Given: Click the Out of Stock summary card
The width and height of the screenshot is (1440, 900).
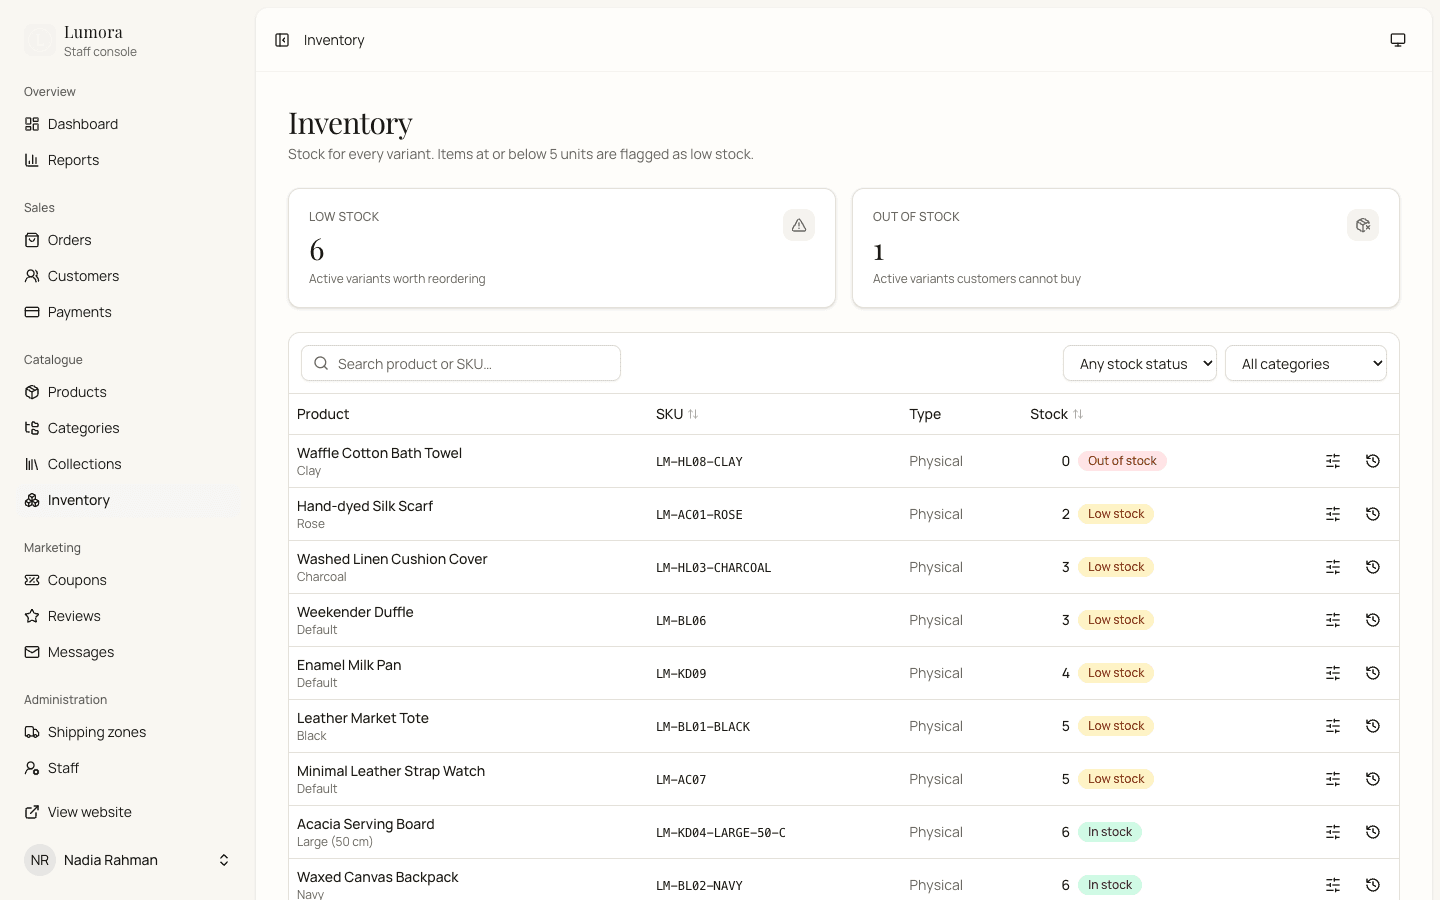Looking at the screenshot, I should (x=1126, y=248).
